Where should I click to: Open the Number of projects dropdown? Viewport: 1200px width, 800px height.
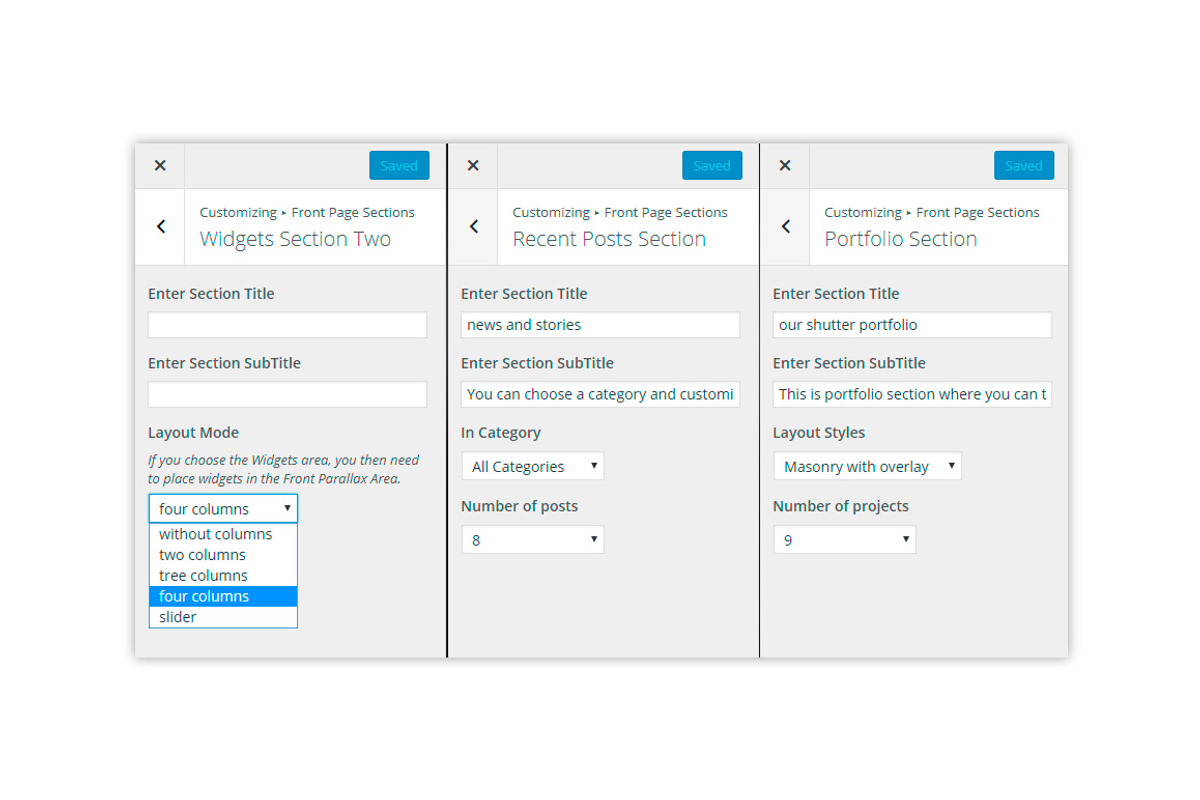click(845, 540)
